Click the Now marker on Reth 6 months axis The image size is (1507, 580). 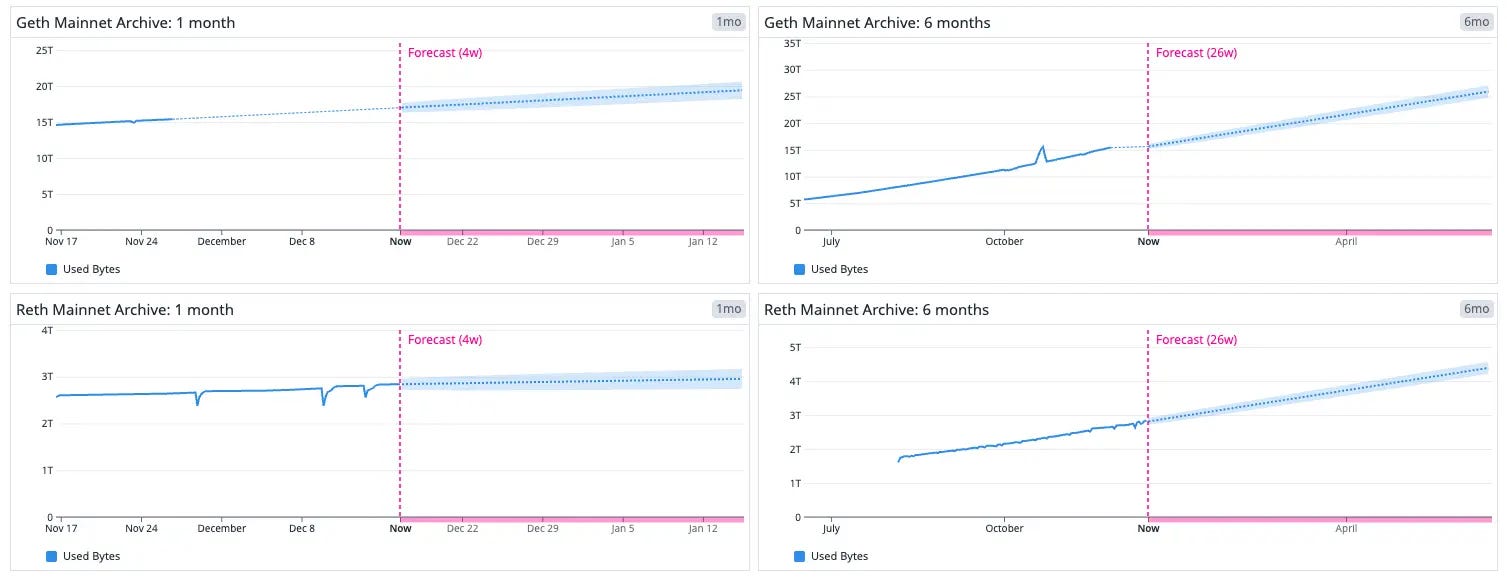1148,528
